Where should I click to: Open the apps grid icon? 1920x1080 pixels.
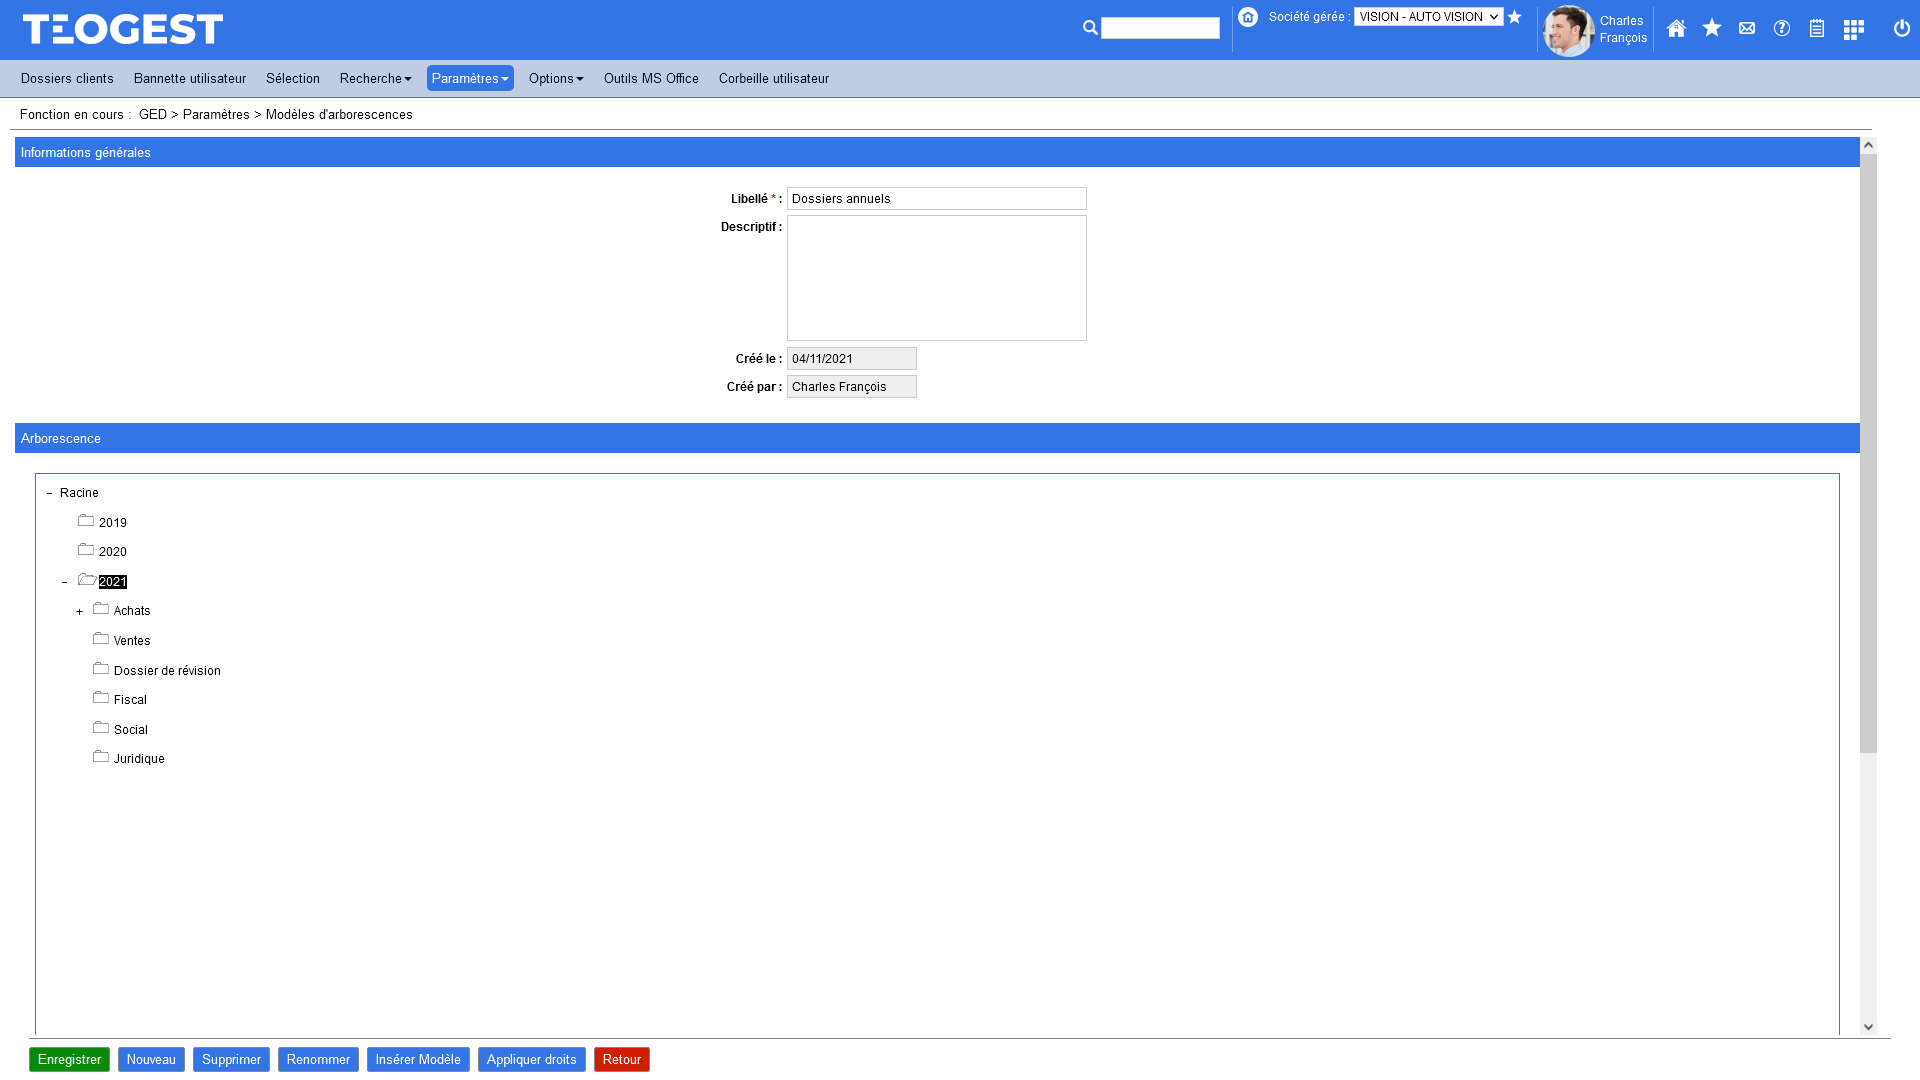tap(1853, 30)
